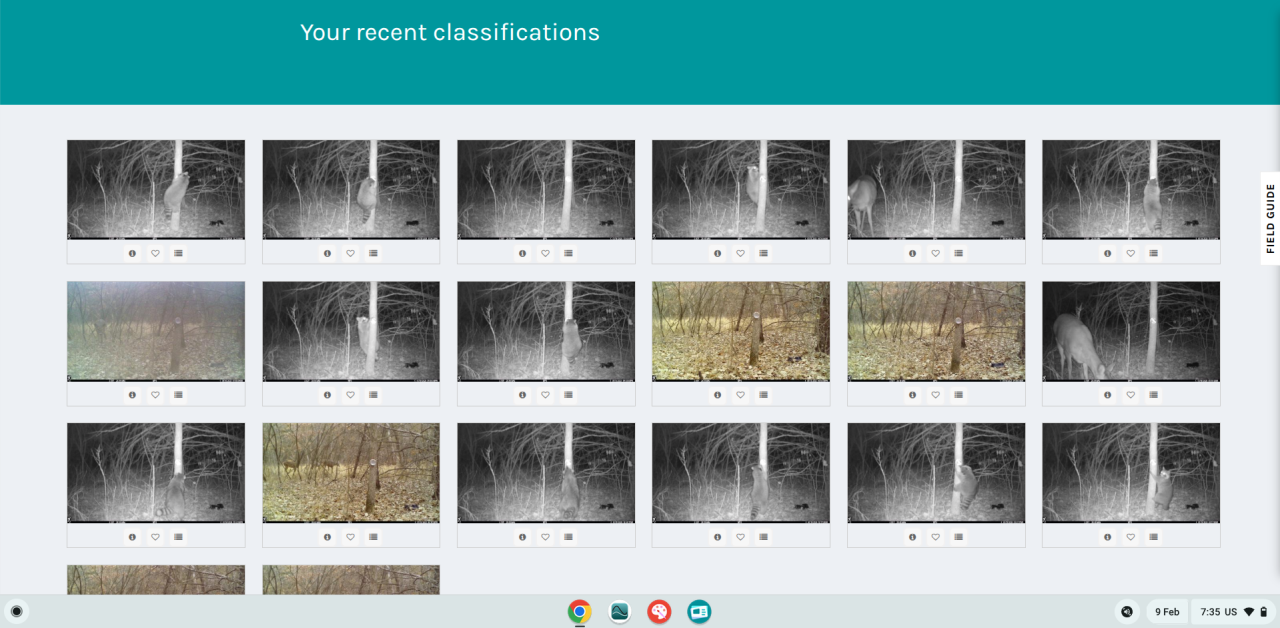1280x628 pixels.
Task: Open the first-row empty-tree night thumbnail
Action: tap(546, 189)
